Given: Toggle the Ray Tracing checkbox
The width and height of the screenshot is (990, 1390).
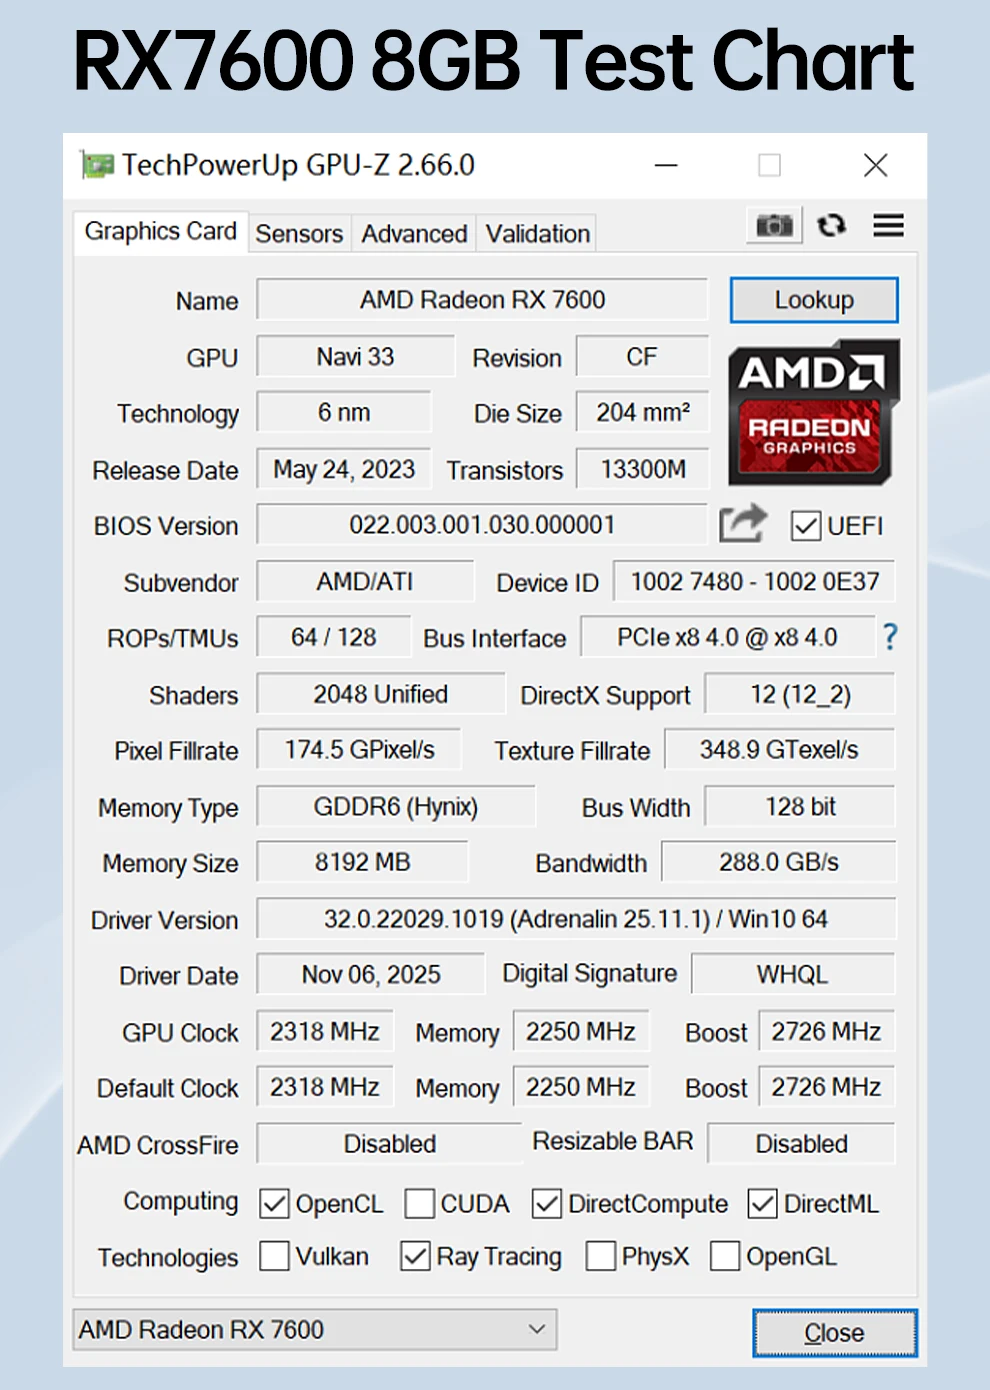Looking at the screenshot, I should (415, 1256).
